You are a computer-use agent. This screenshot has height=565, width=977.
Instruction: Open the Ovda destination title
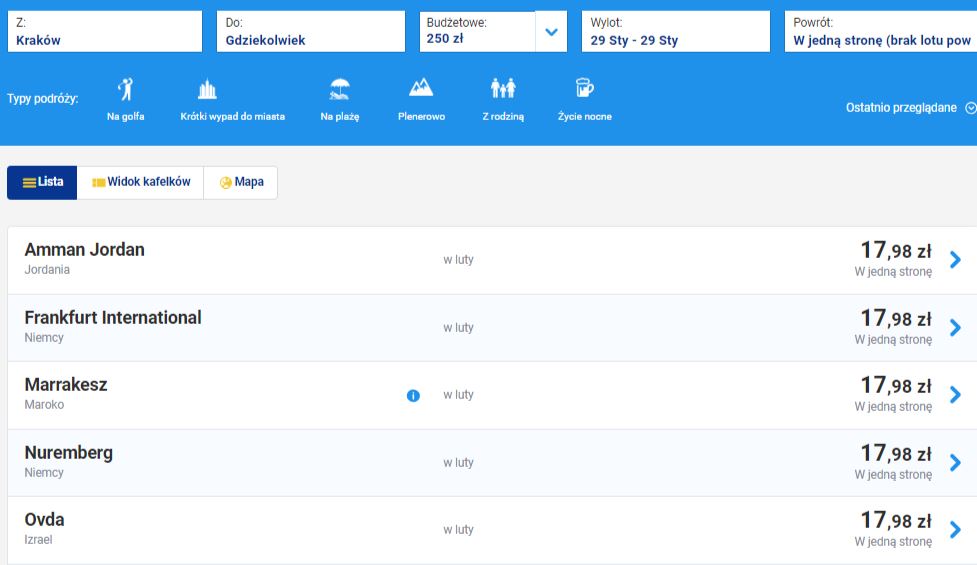click(44, 520)
